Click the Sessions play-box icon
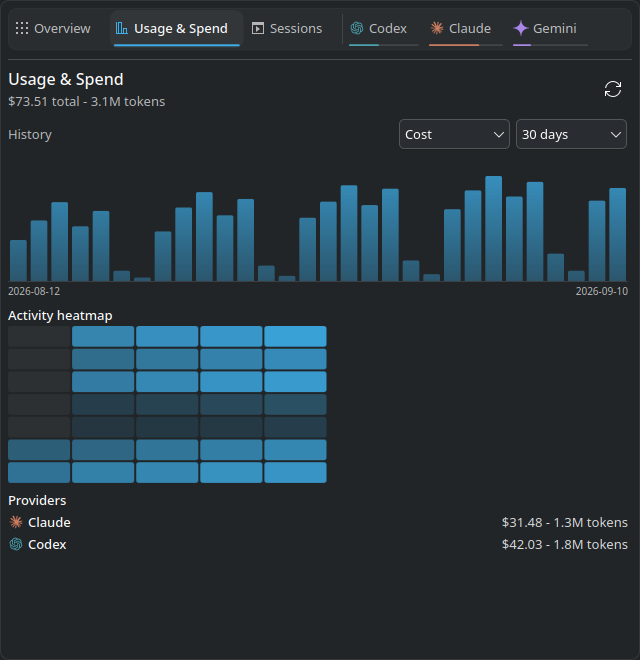640x660 pixels. pyautogui.click(x=258, y=28)
